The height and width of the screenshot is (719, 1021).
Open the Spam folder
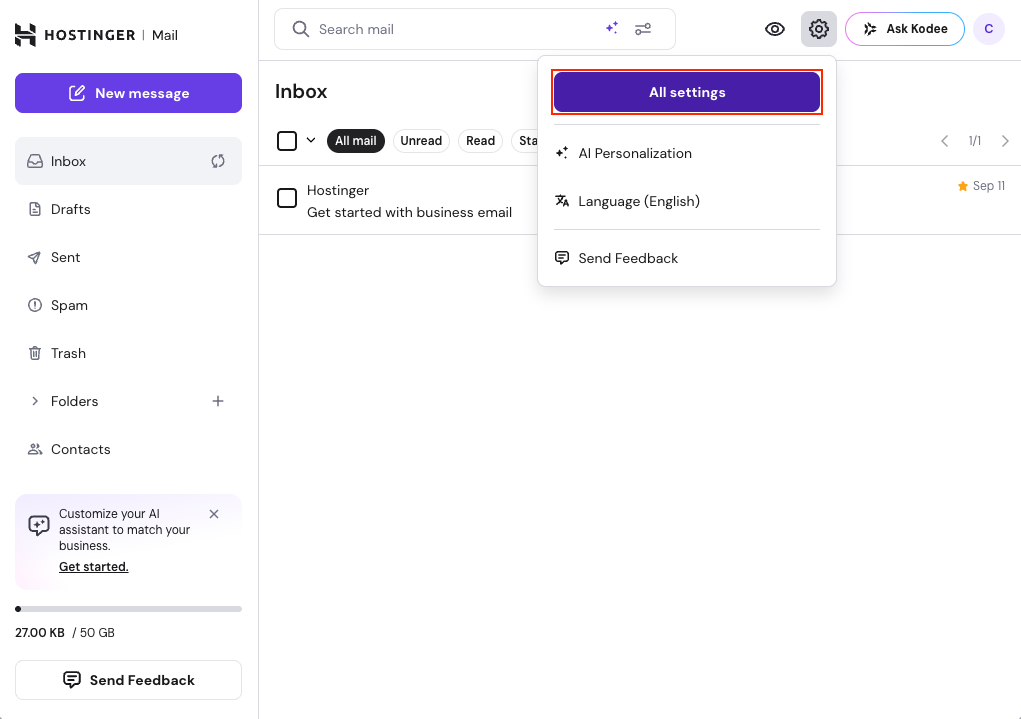(69, 305)
